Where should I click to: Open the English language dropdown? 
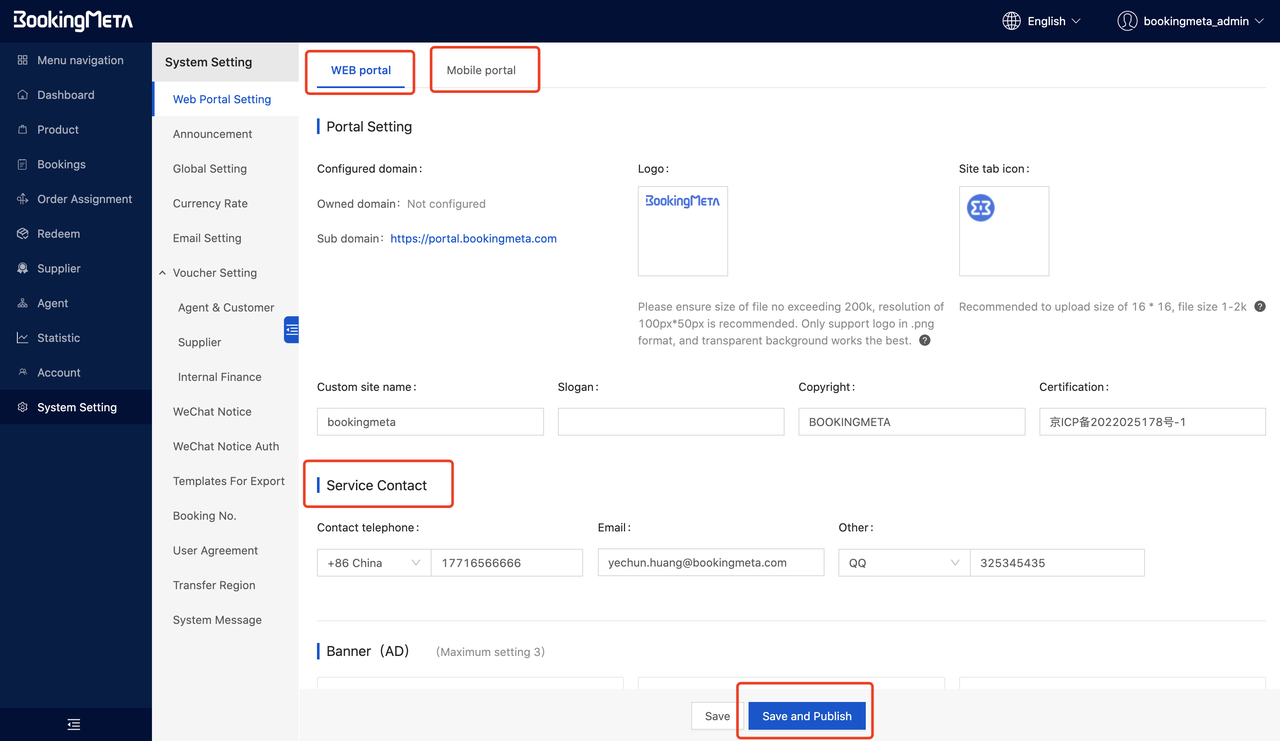point(1053,21)
